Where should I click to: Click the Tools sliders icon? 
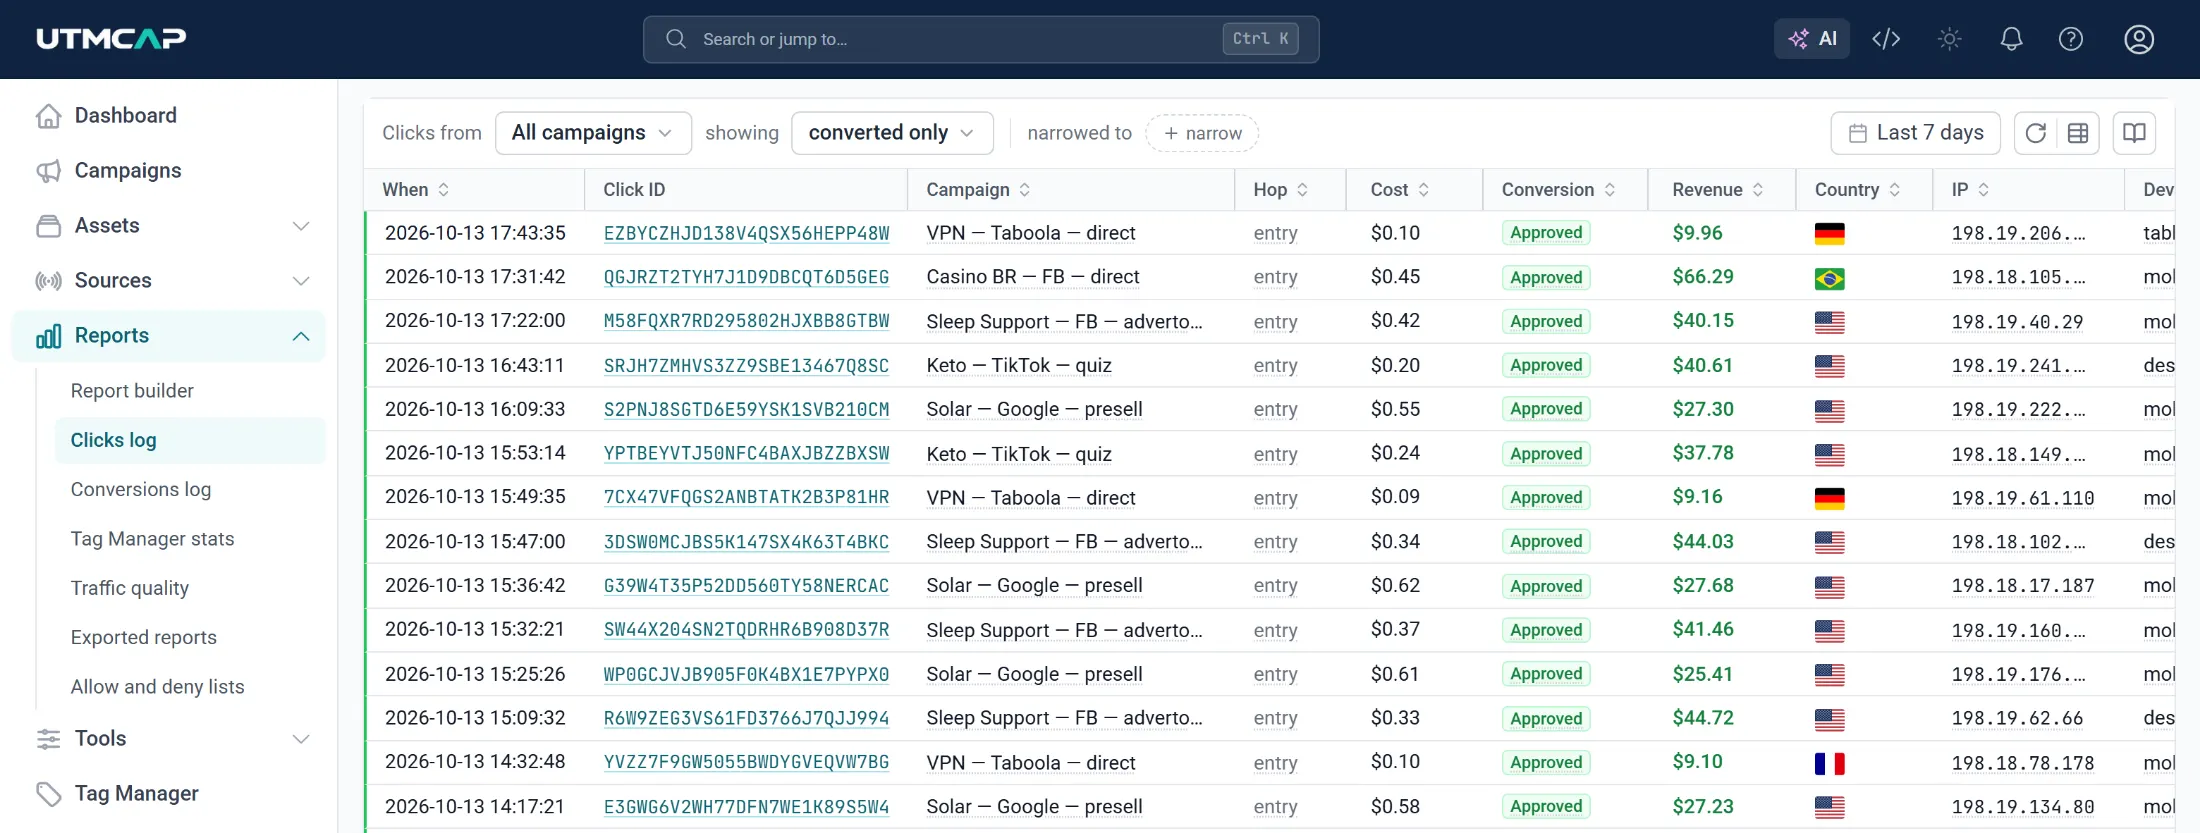(x=48, y=739)
